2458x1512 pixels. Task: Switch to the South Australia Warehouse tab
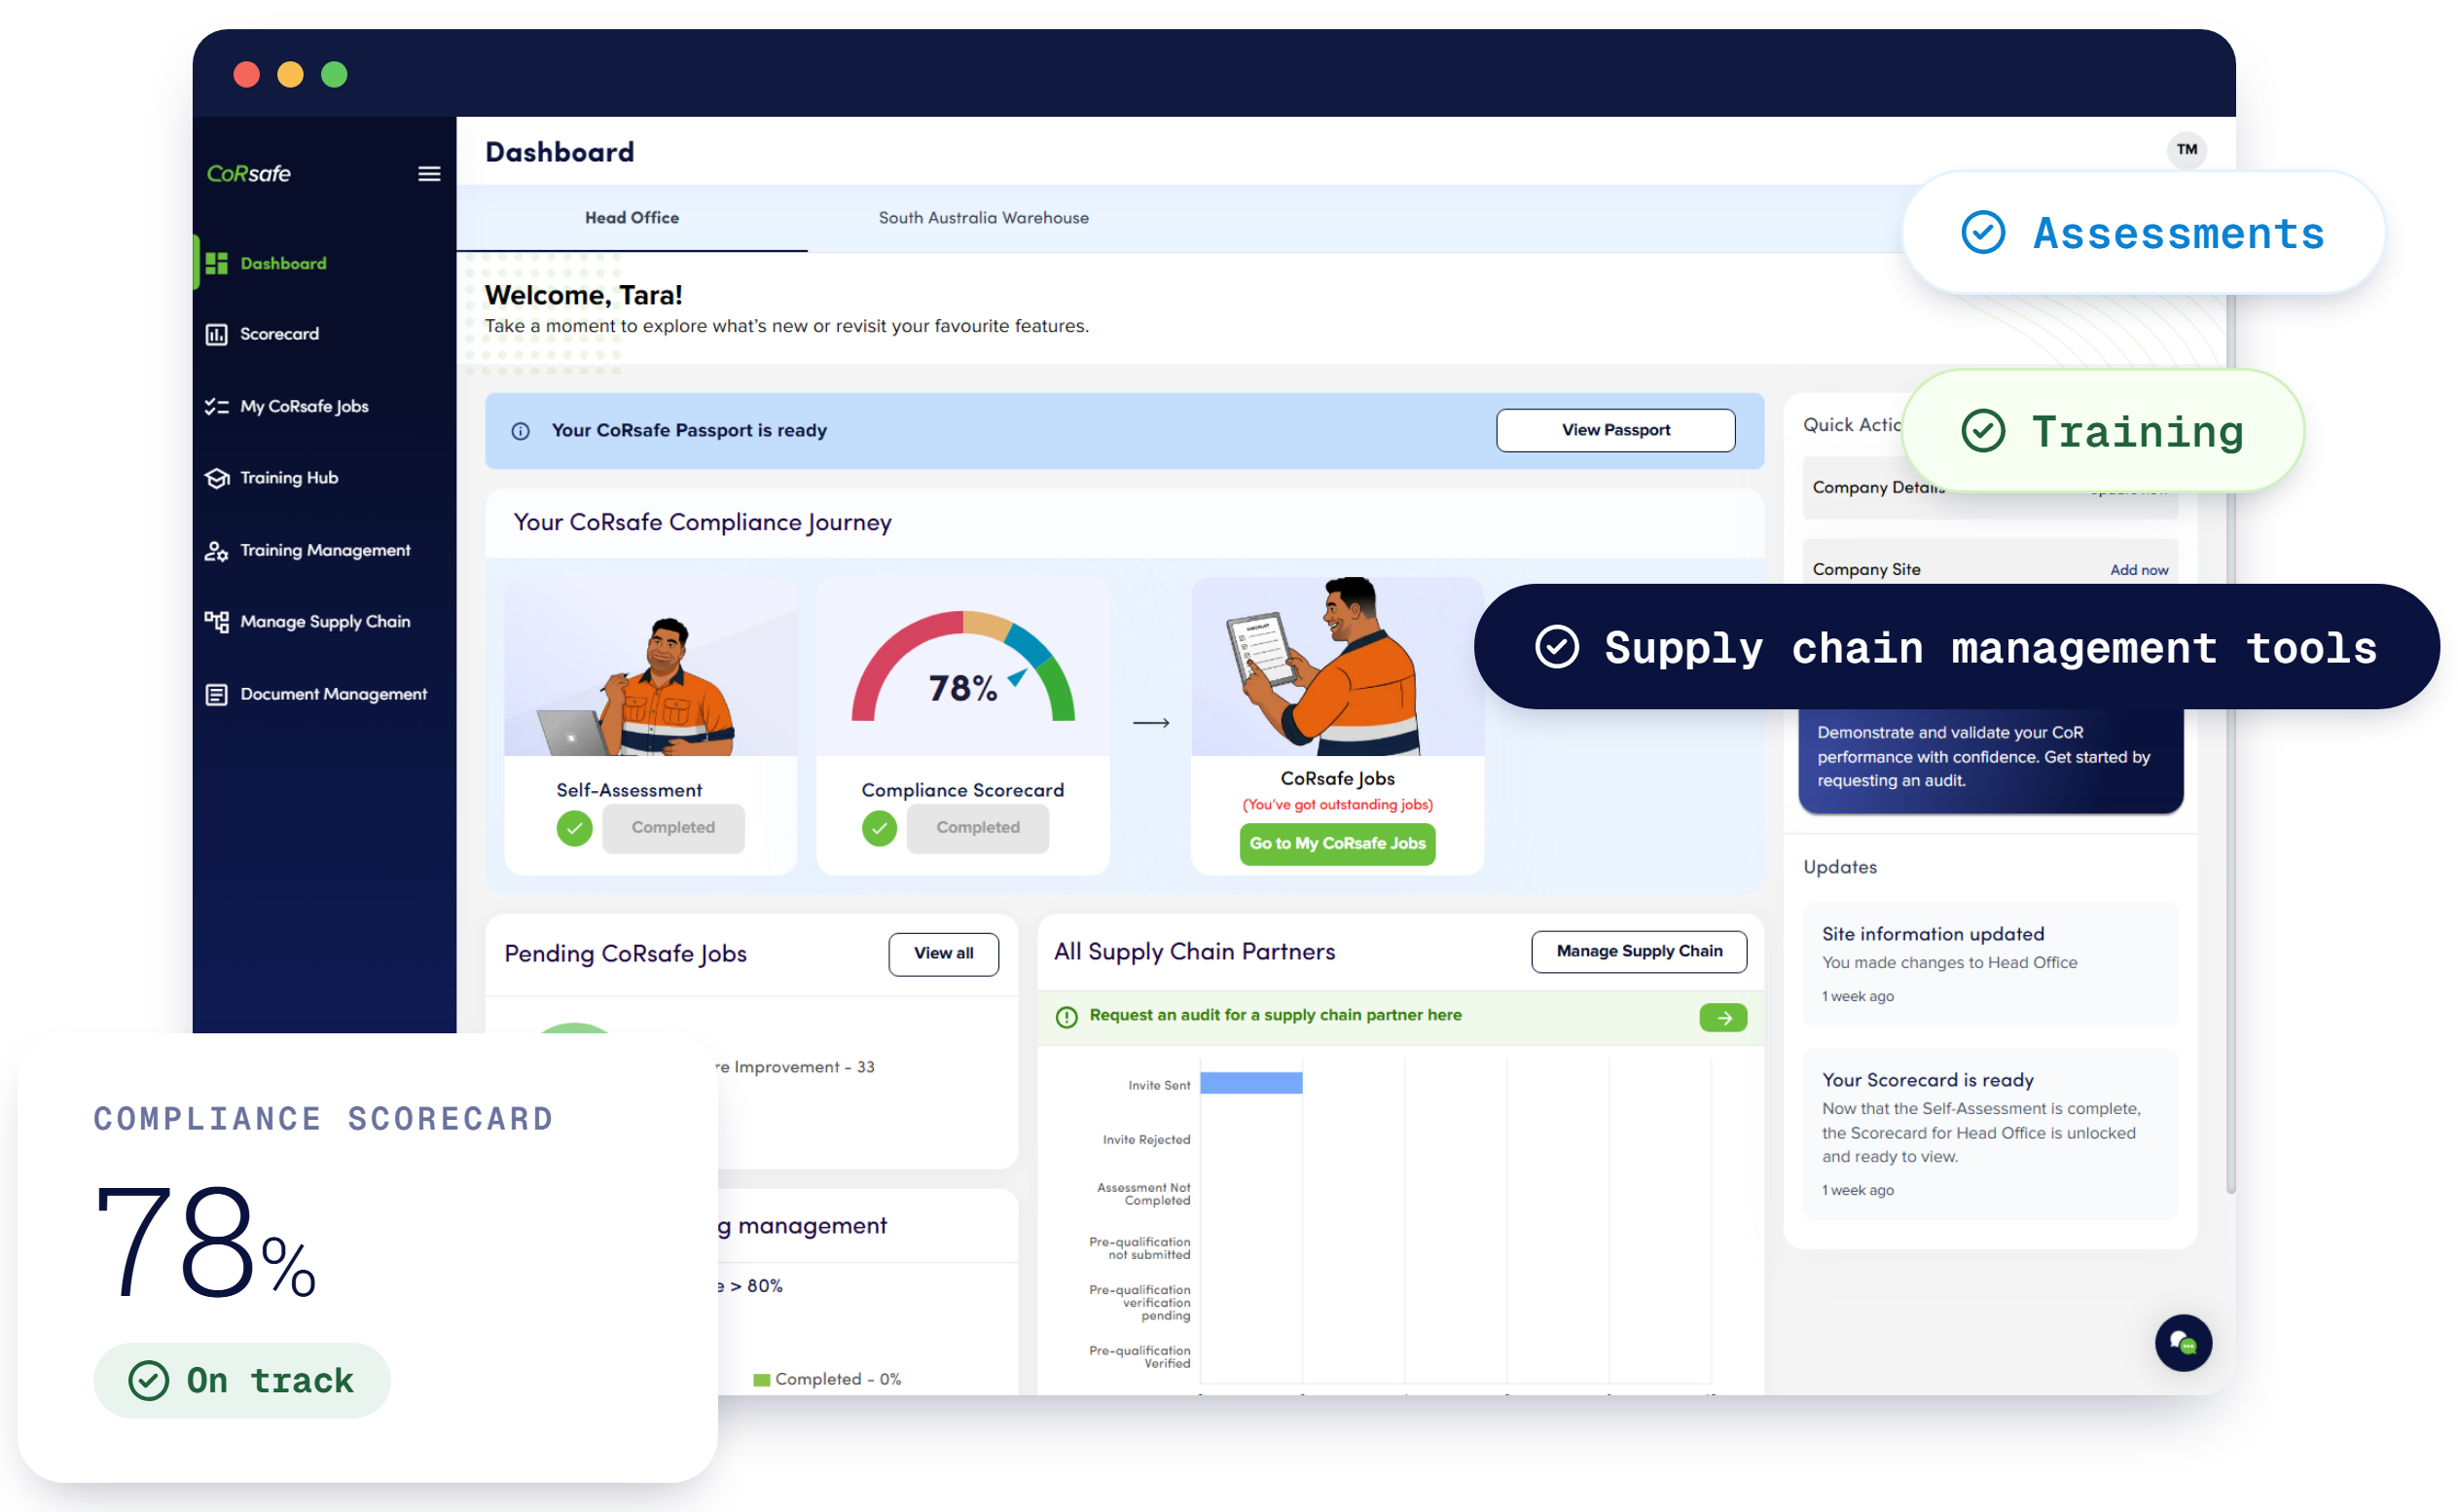983,218
